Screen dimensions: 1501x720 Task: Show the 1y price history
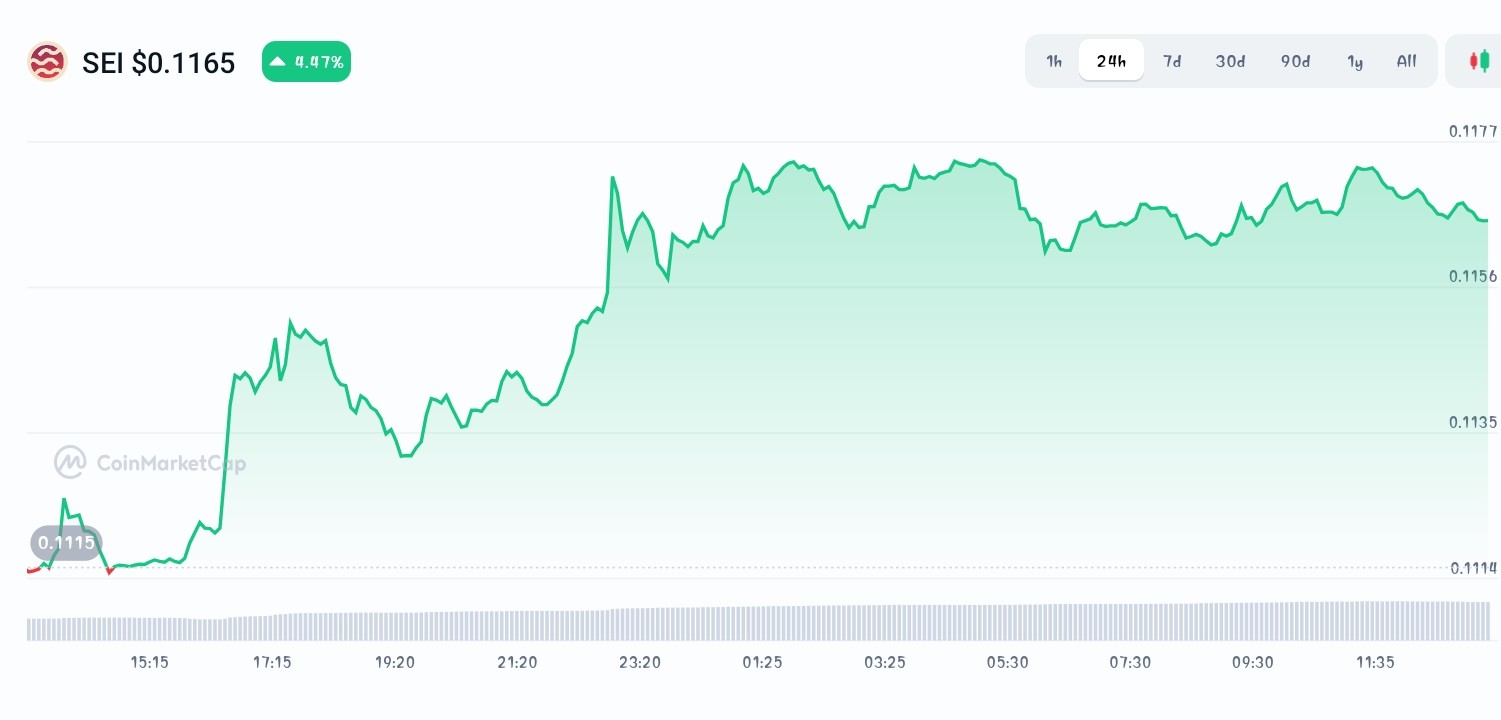pos(1355,61)
